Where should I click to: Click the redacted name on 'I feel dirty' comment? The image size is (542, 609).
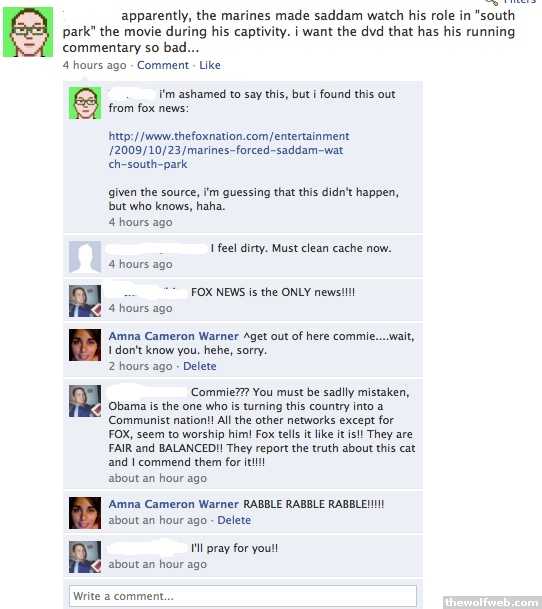(156, 249)
